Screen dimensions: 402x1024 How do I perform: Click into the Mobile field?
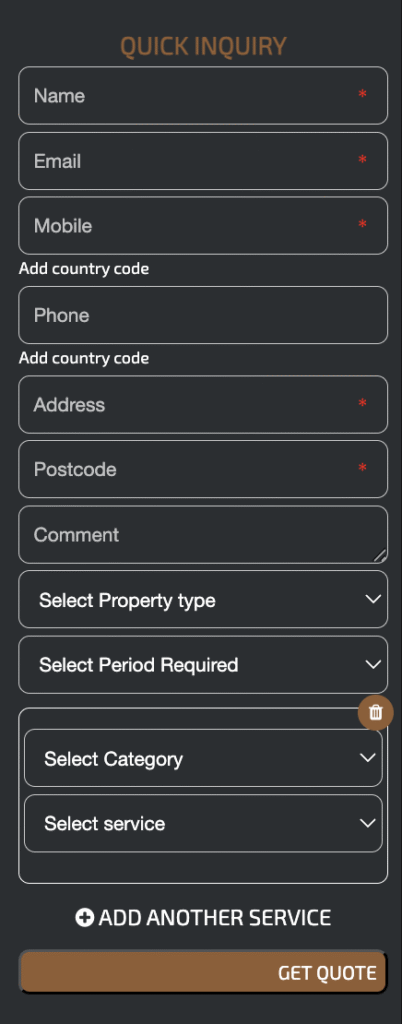pyautogui.click(x=203, y=225)
